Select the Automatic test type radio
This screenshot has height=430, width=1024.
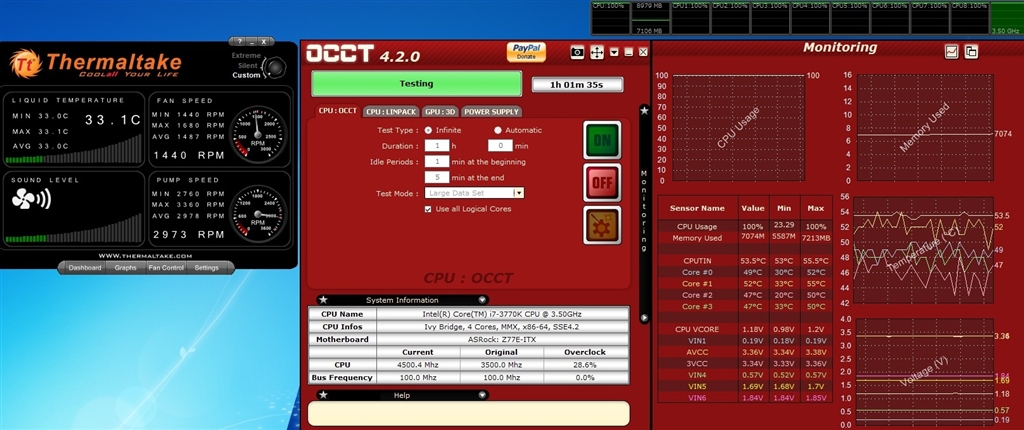498,130
